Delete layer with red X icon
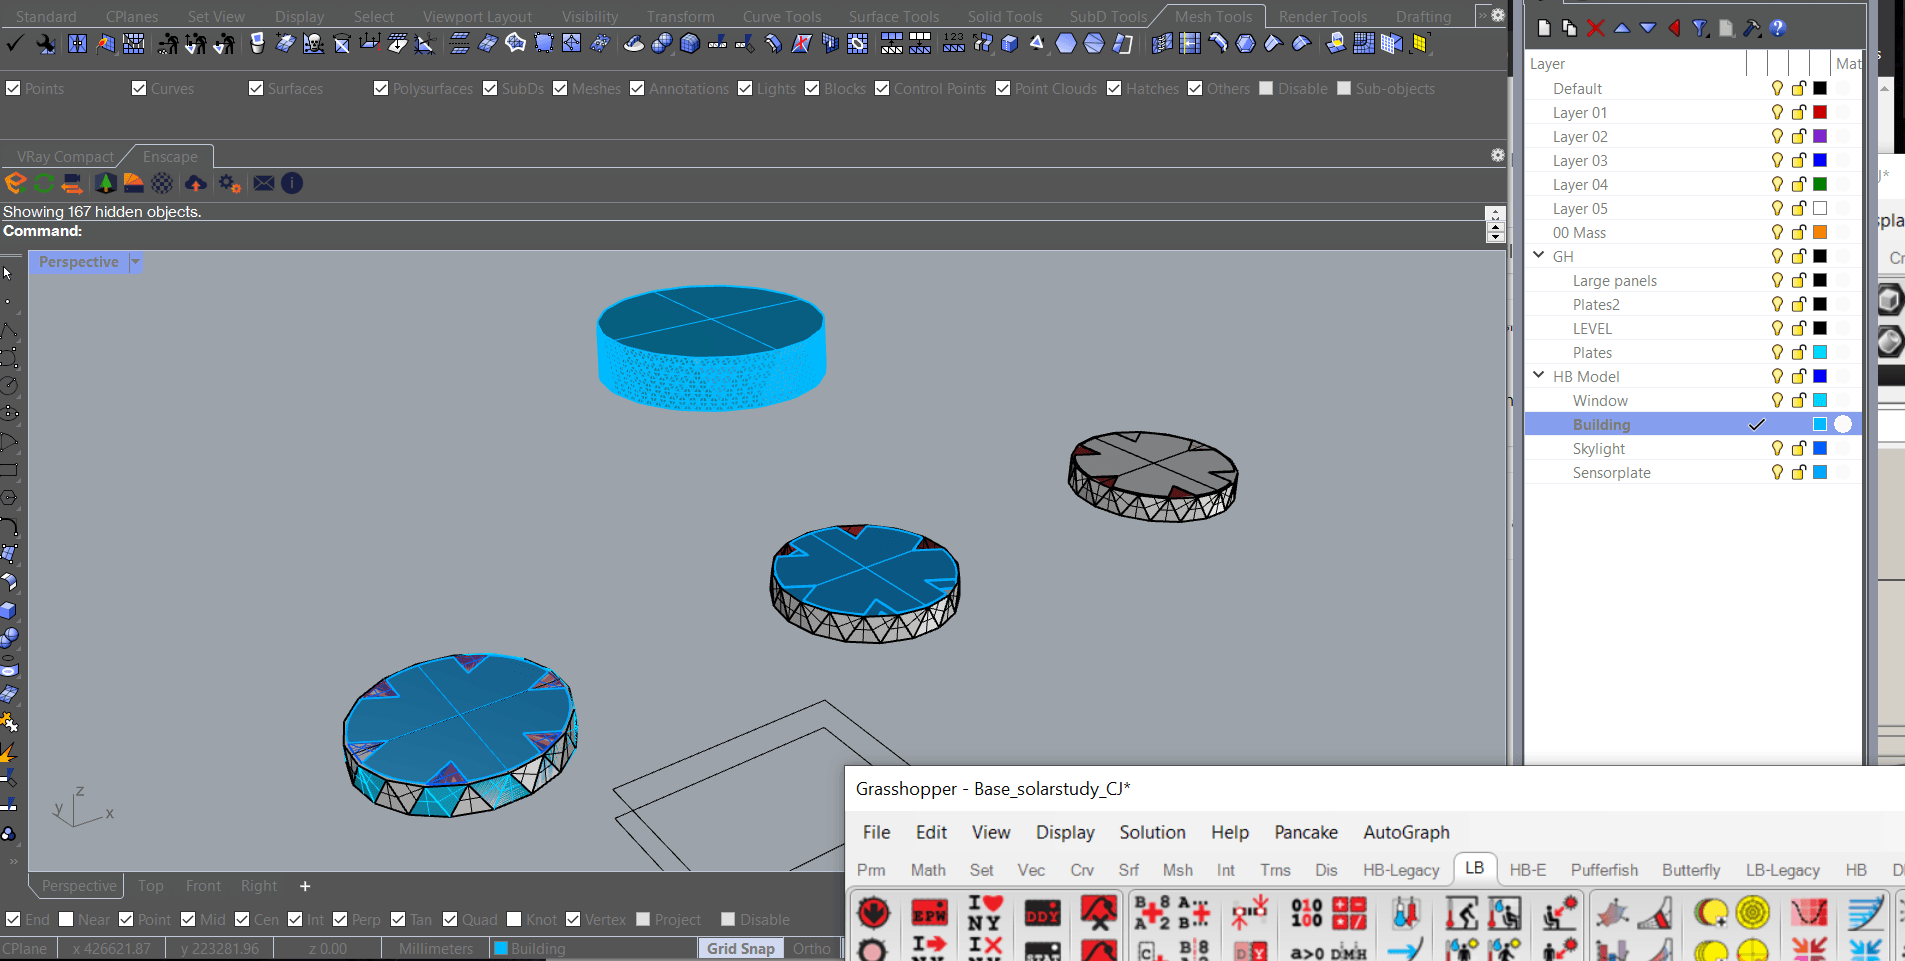 [x=1596, y=28]
